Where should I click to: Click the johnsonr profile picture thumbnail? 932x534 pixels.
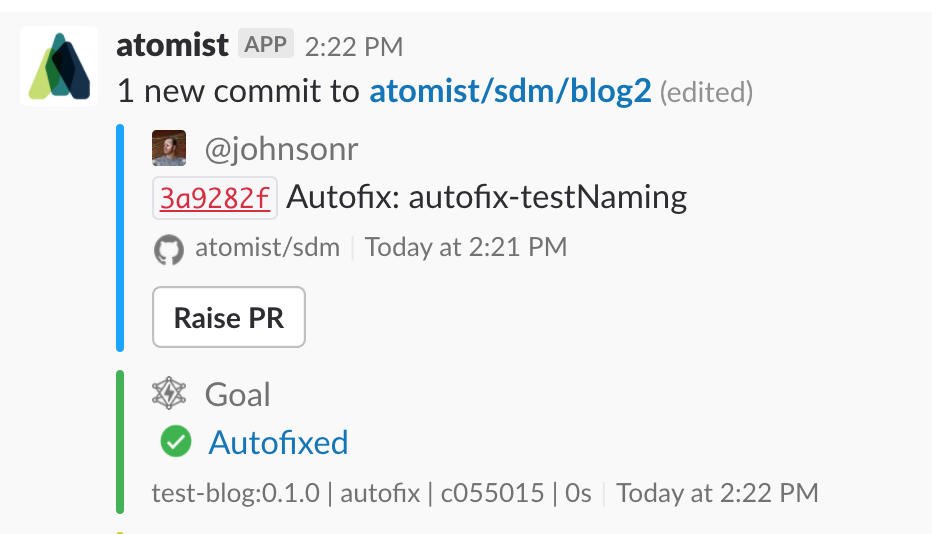[169, 148]
